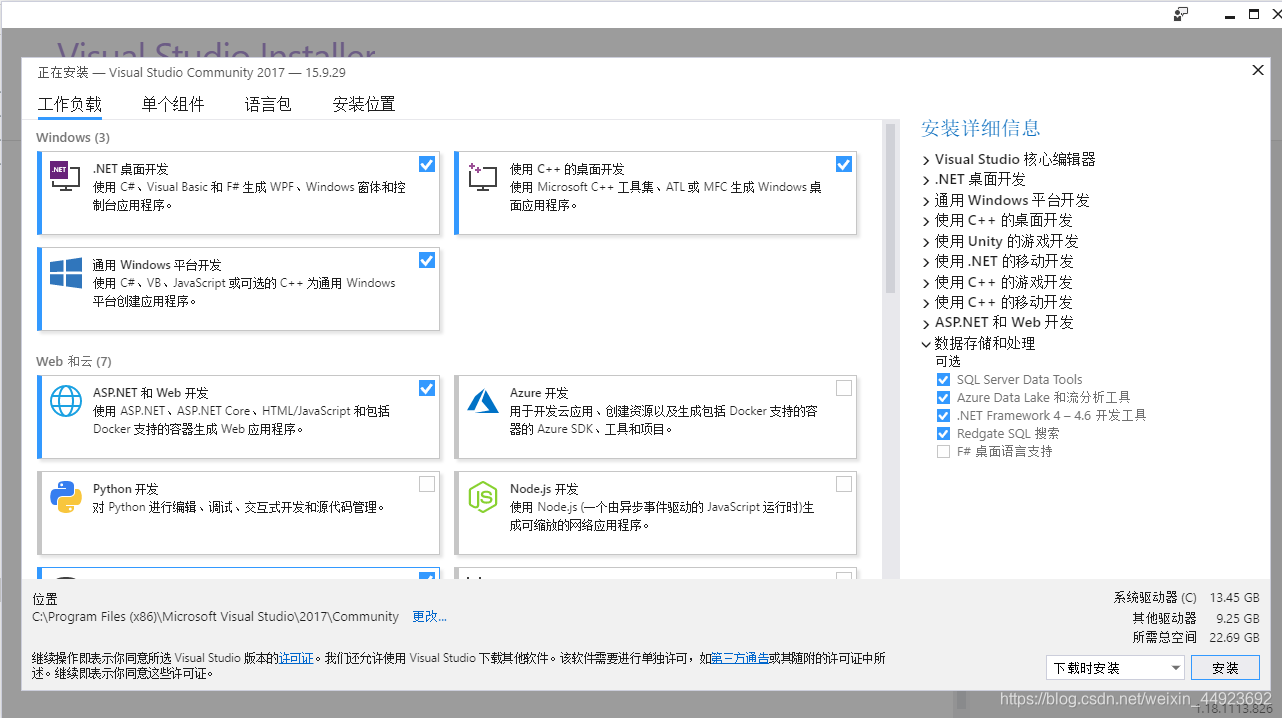Enable the Python 开发 workload checkbox
This screenshot has height=718, width=1282.
[427, 484]
